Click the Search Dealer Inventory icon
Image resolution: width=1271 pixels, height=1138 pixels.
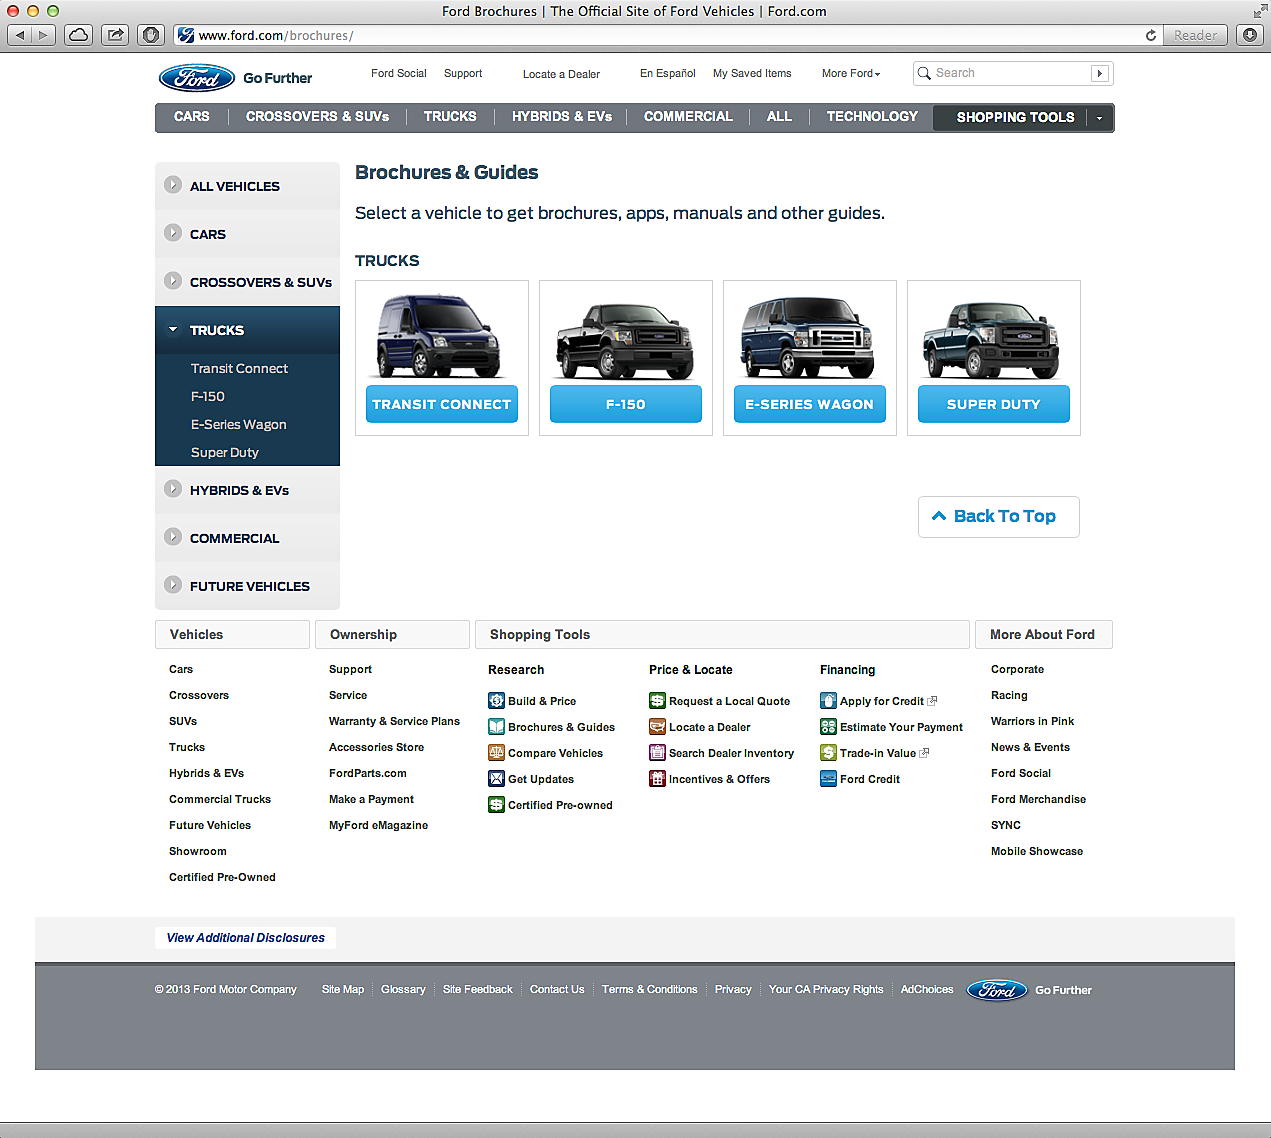click(x=657, y=753)
